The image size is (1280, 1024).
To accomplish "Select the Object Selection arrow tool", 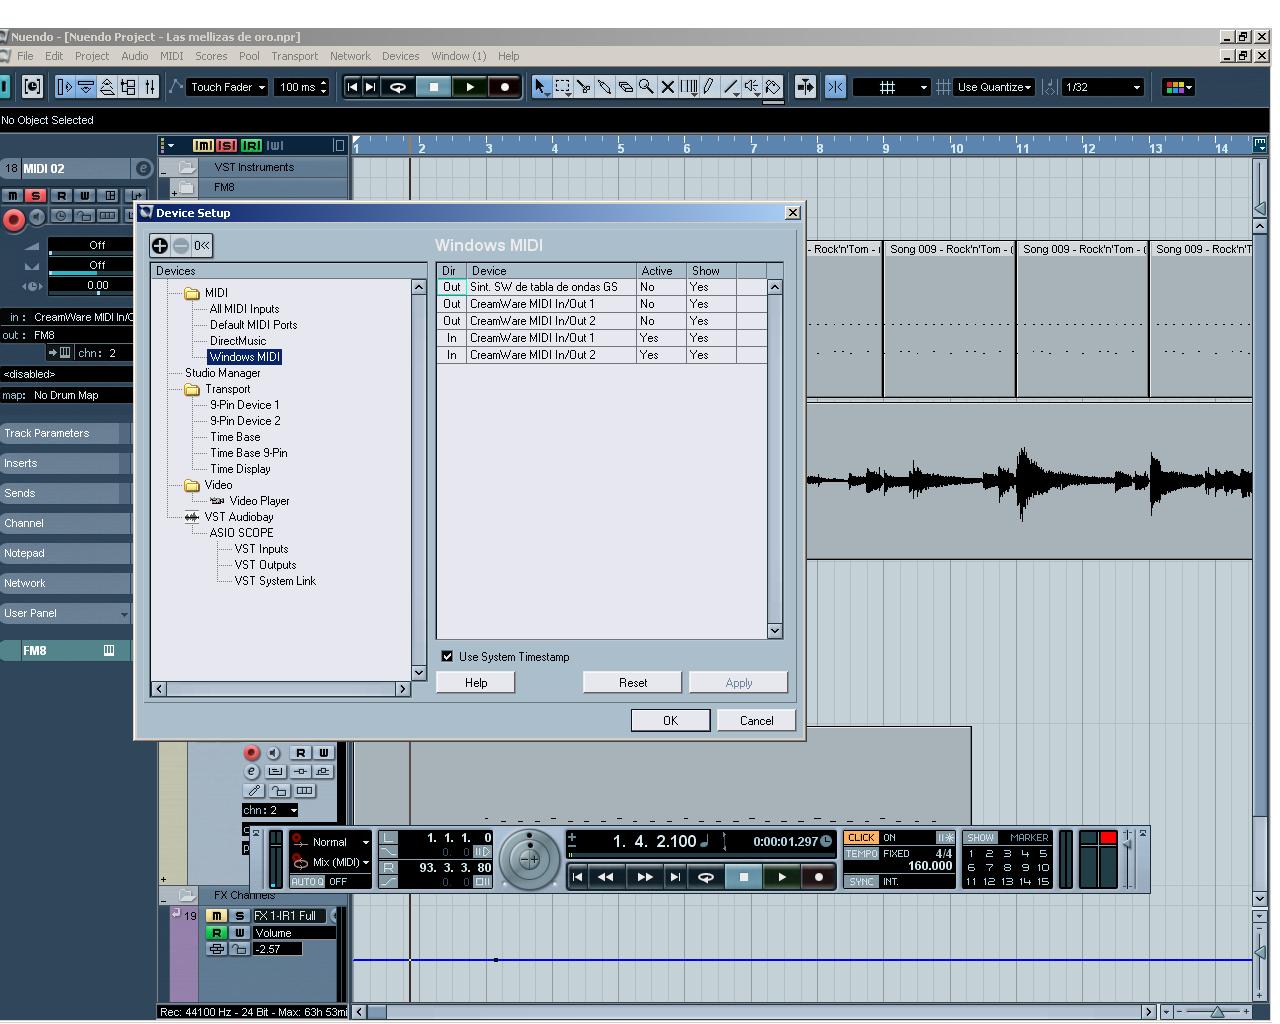I will point(541,87).
